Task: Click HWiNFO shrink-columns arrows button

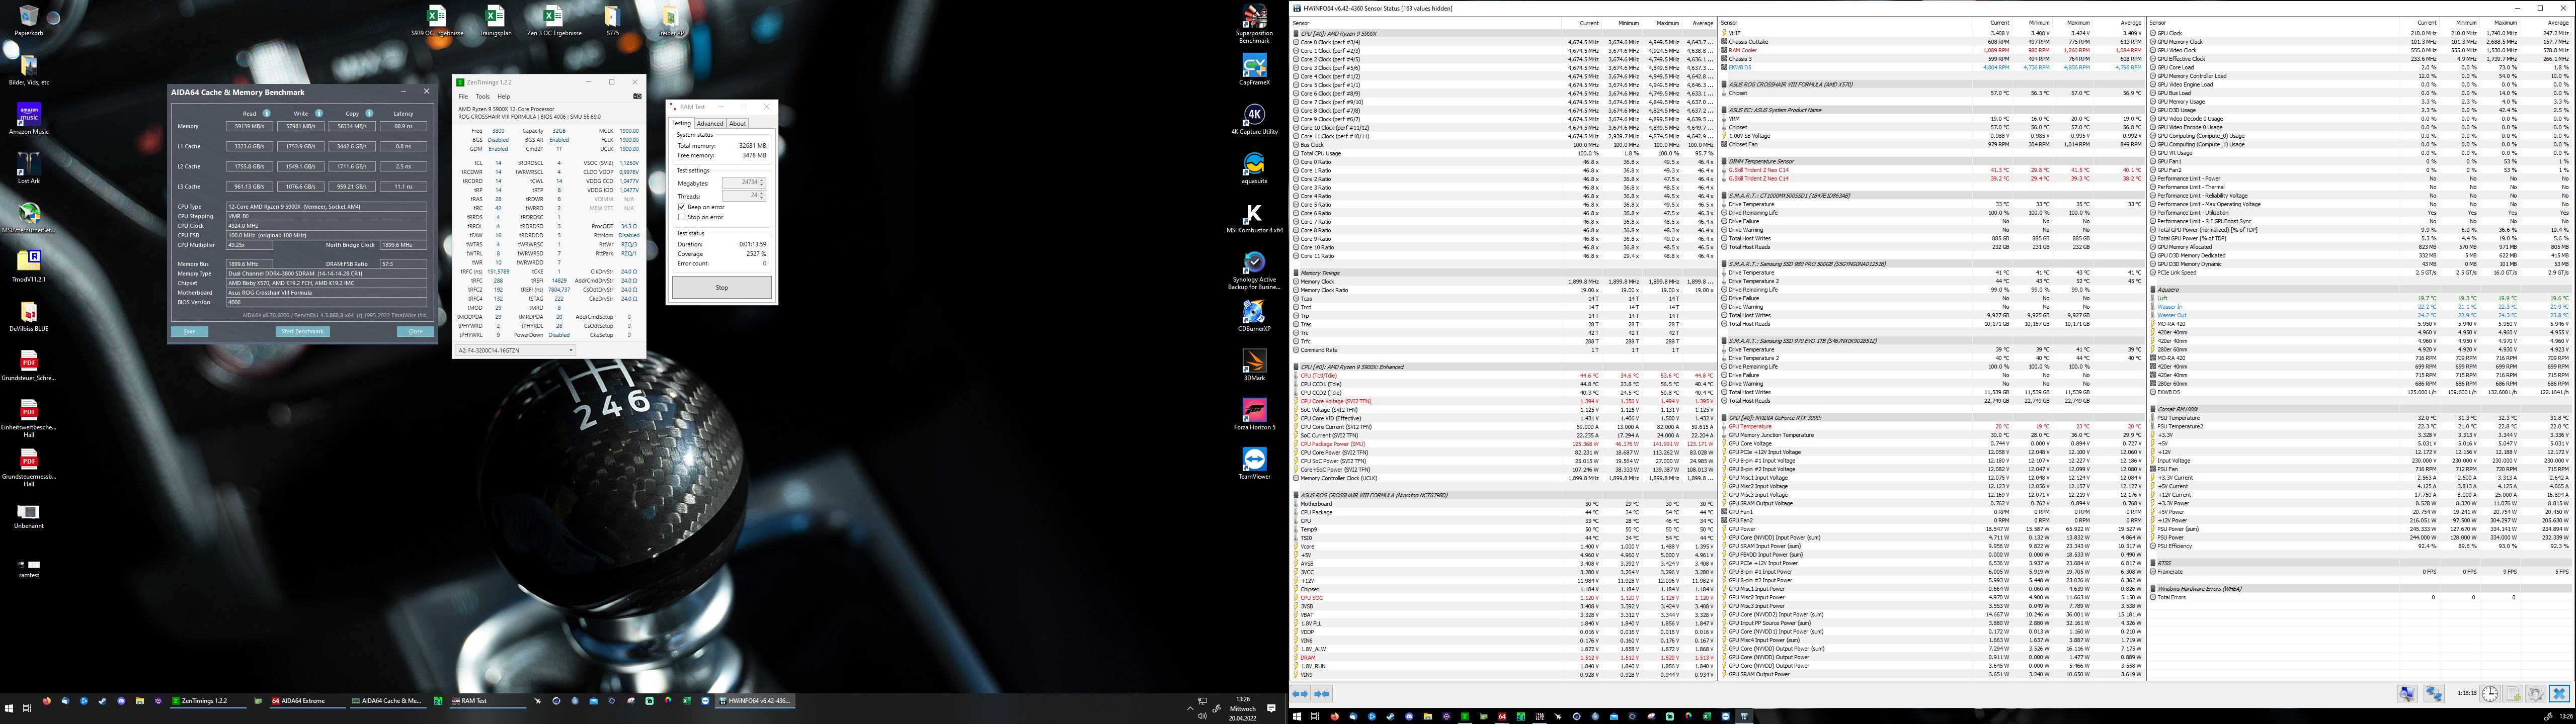Action: pyautogui.click(x=1321, y=693)
